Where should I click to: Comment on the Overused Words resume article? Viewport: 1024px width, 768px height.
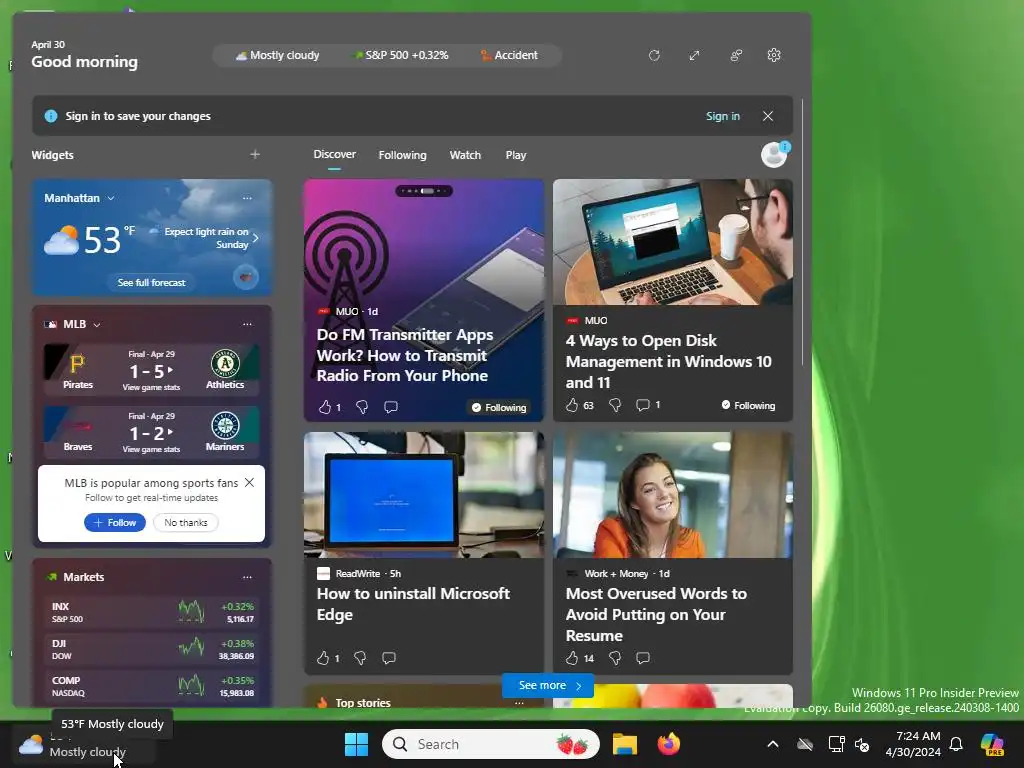tap(643, 658)
